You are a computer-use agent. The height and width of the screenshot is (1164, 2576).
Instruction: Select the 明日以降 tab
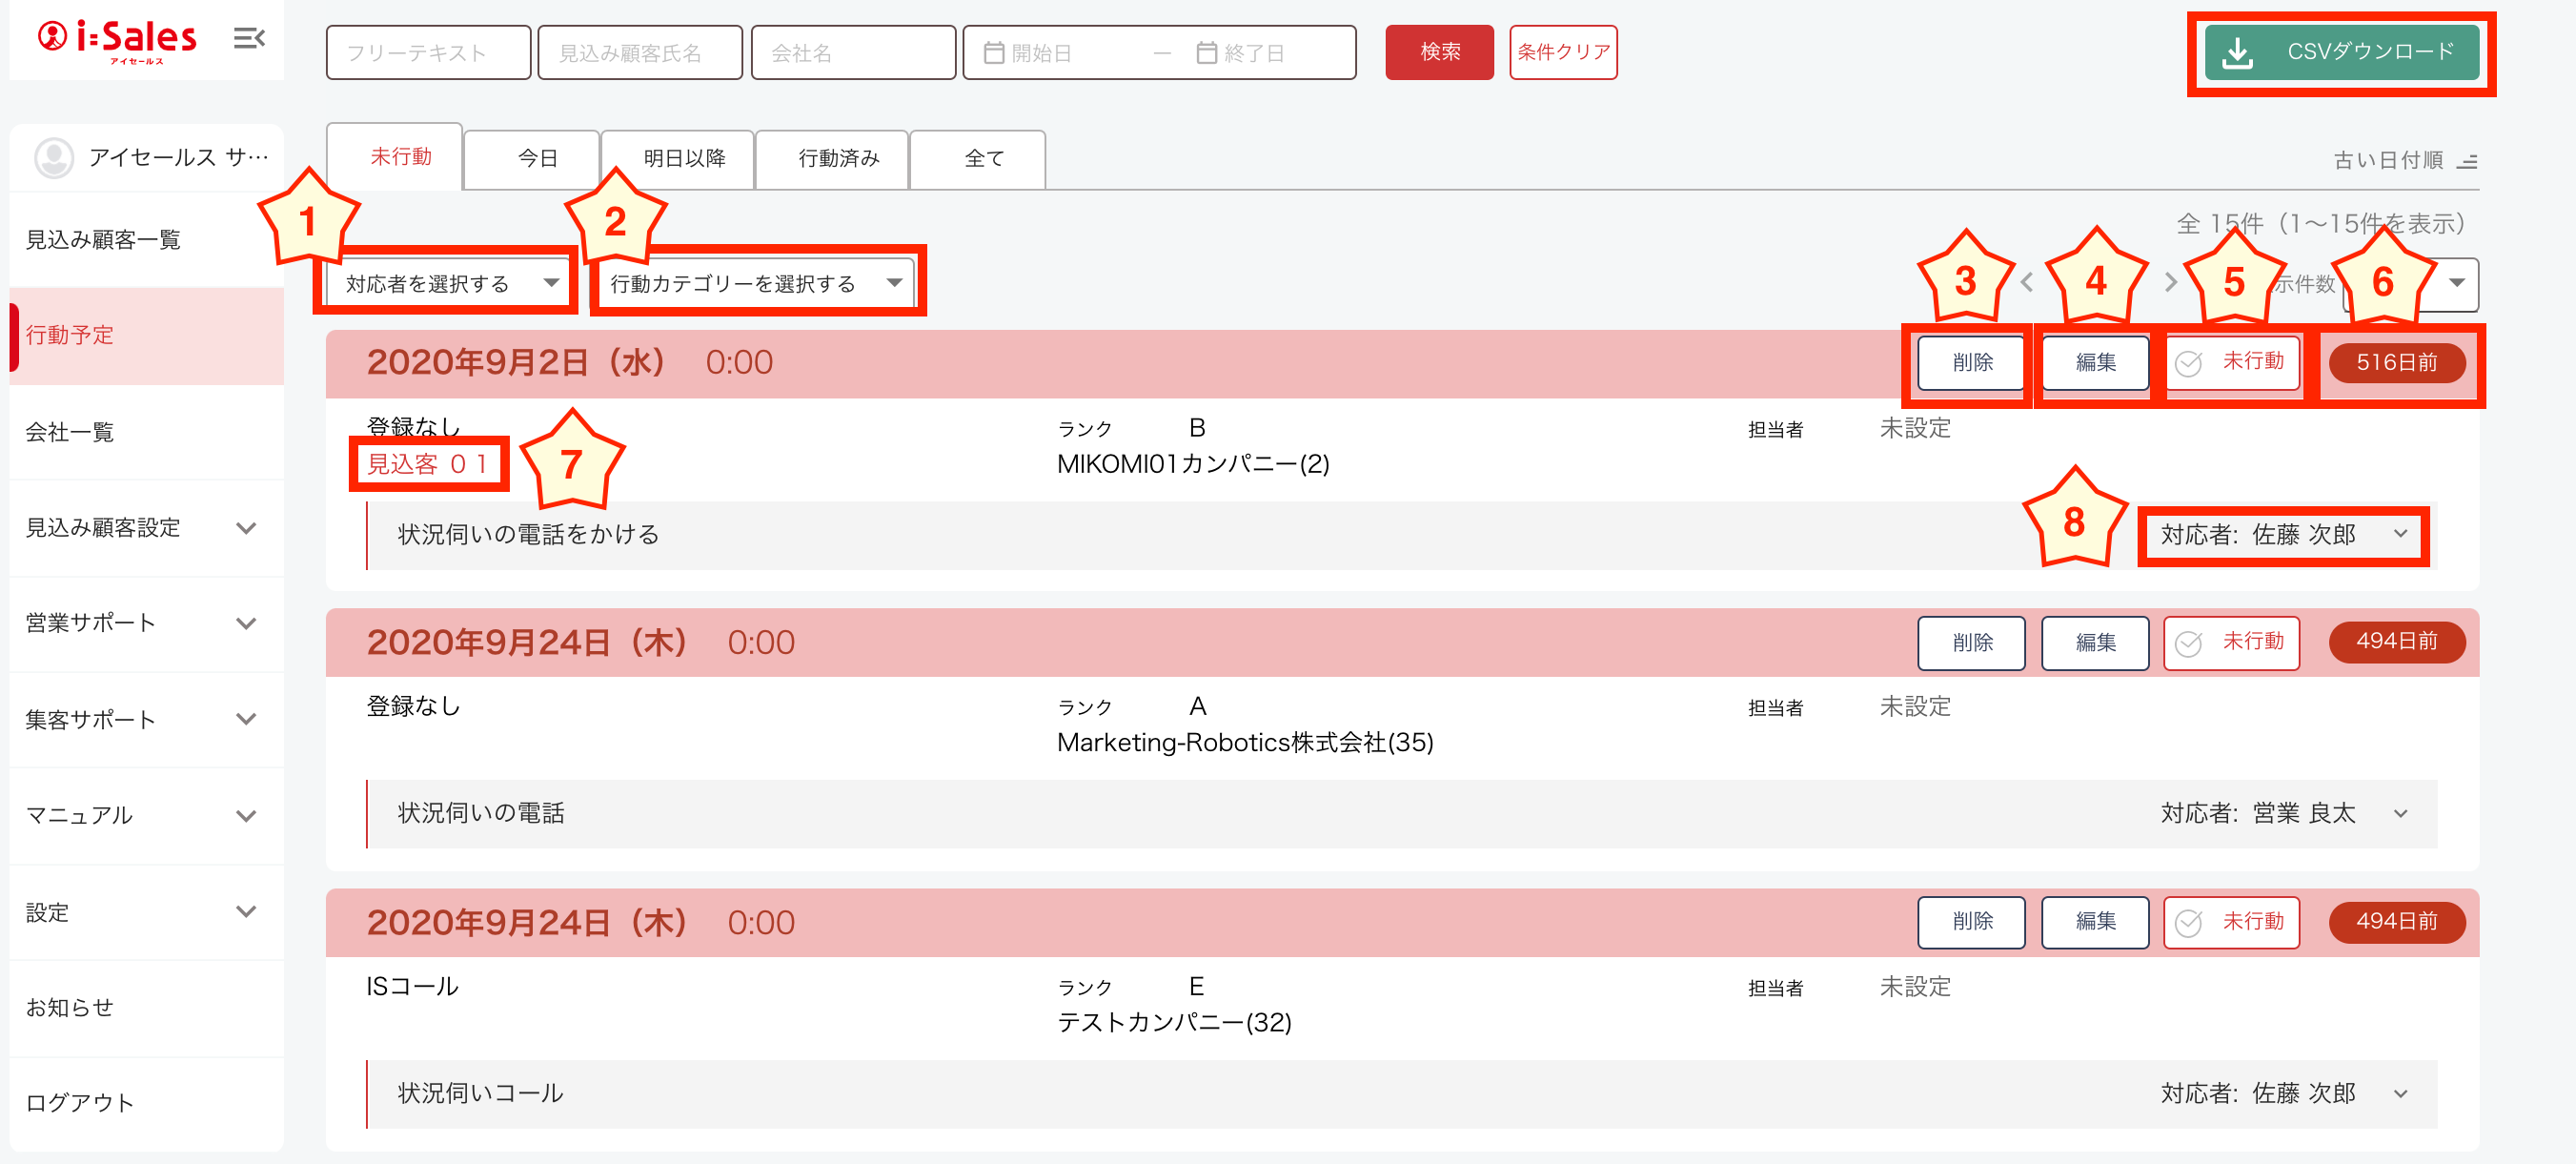click(x=684, y=159)
